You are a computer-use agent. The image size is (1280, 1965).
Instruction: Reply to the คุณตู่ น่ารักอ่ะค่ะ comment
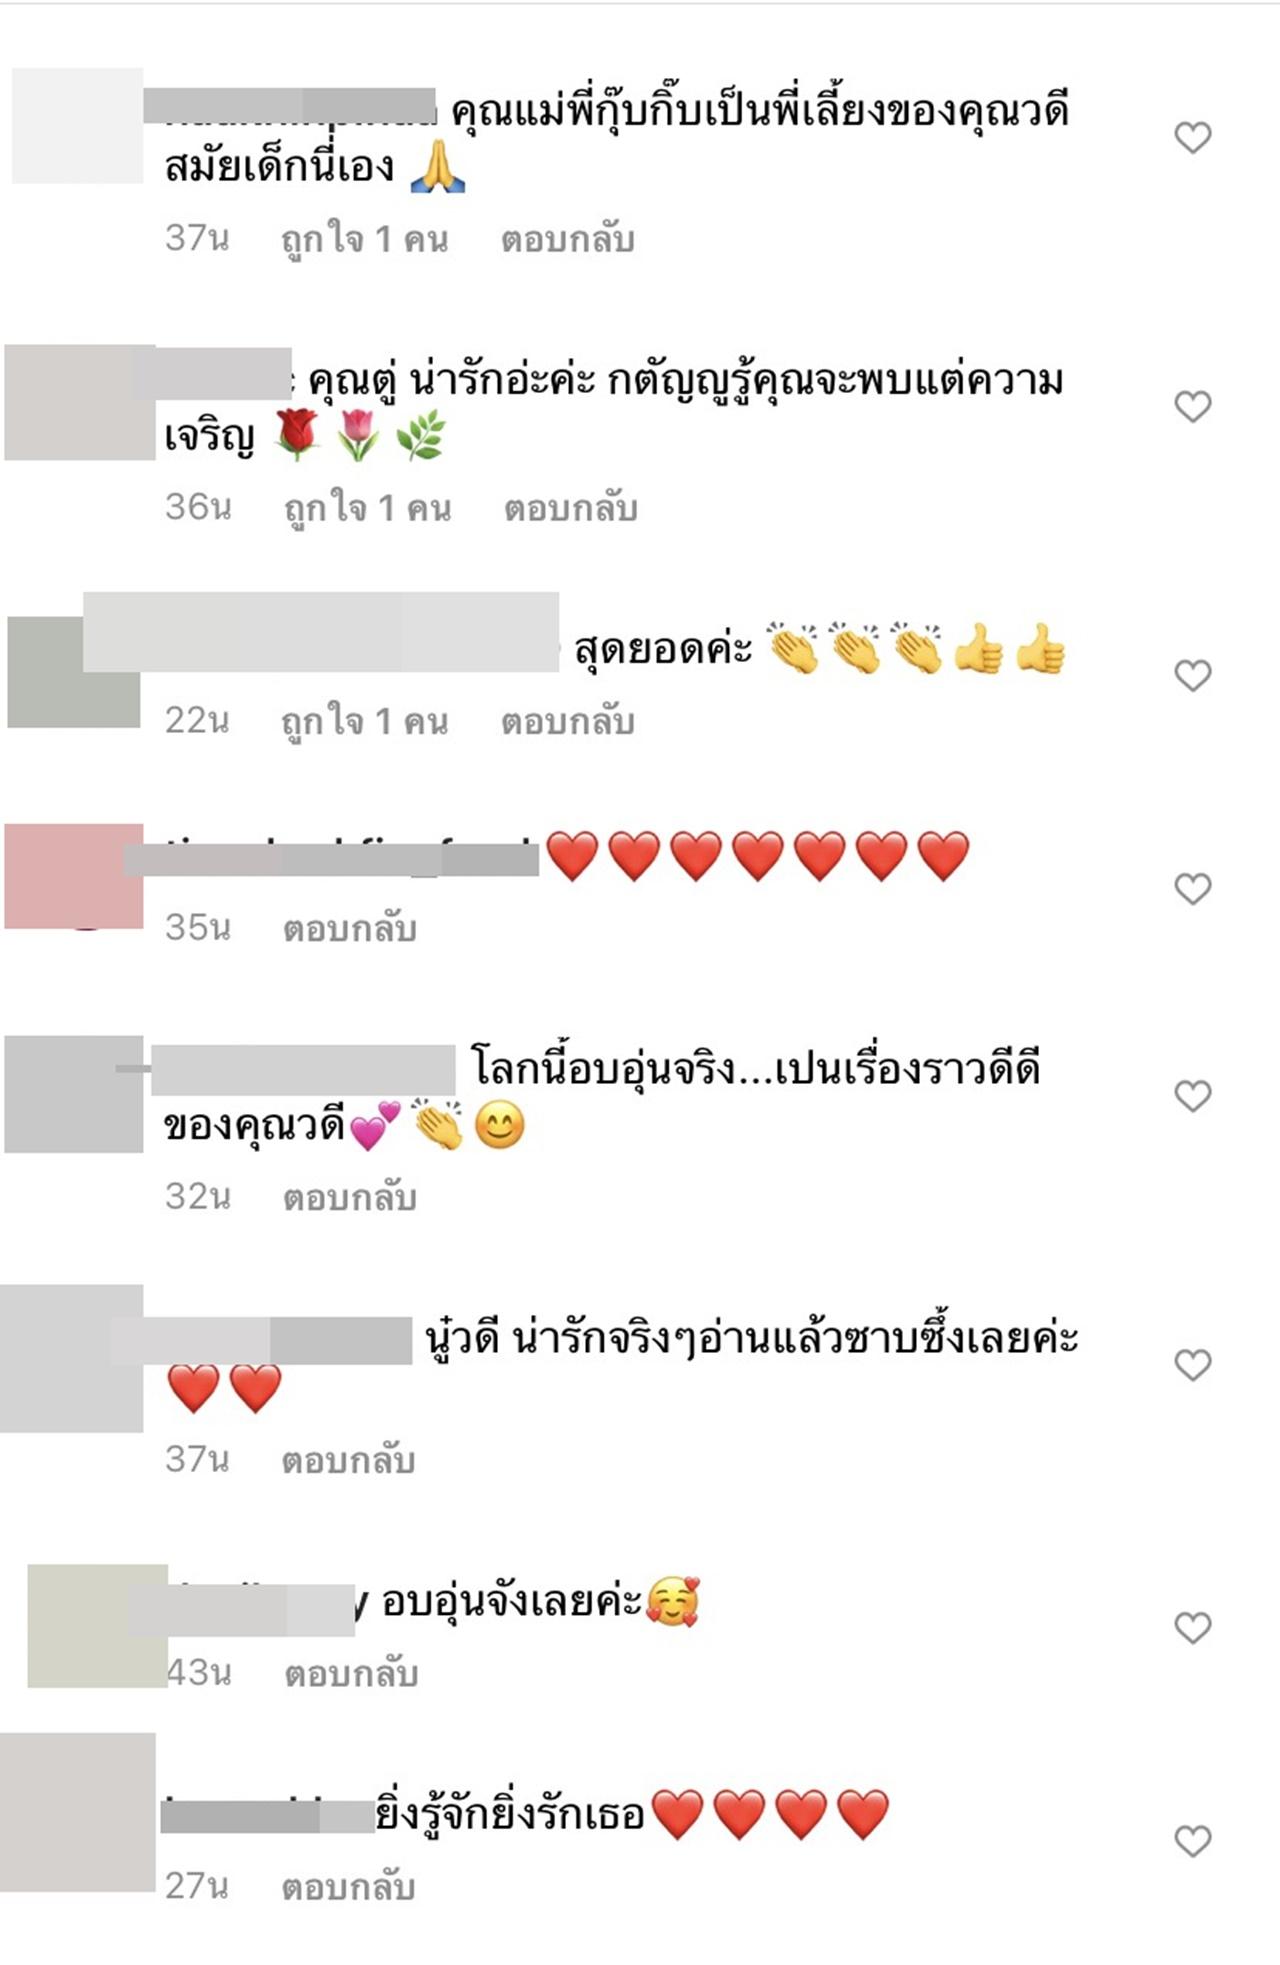pyautogui.click(x=570, y=509)
